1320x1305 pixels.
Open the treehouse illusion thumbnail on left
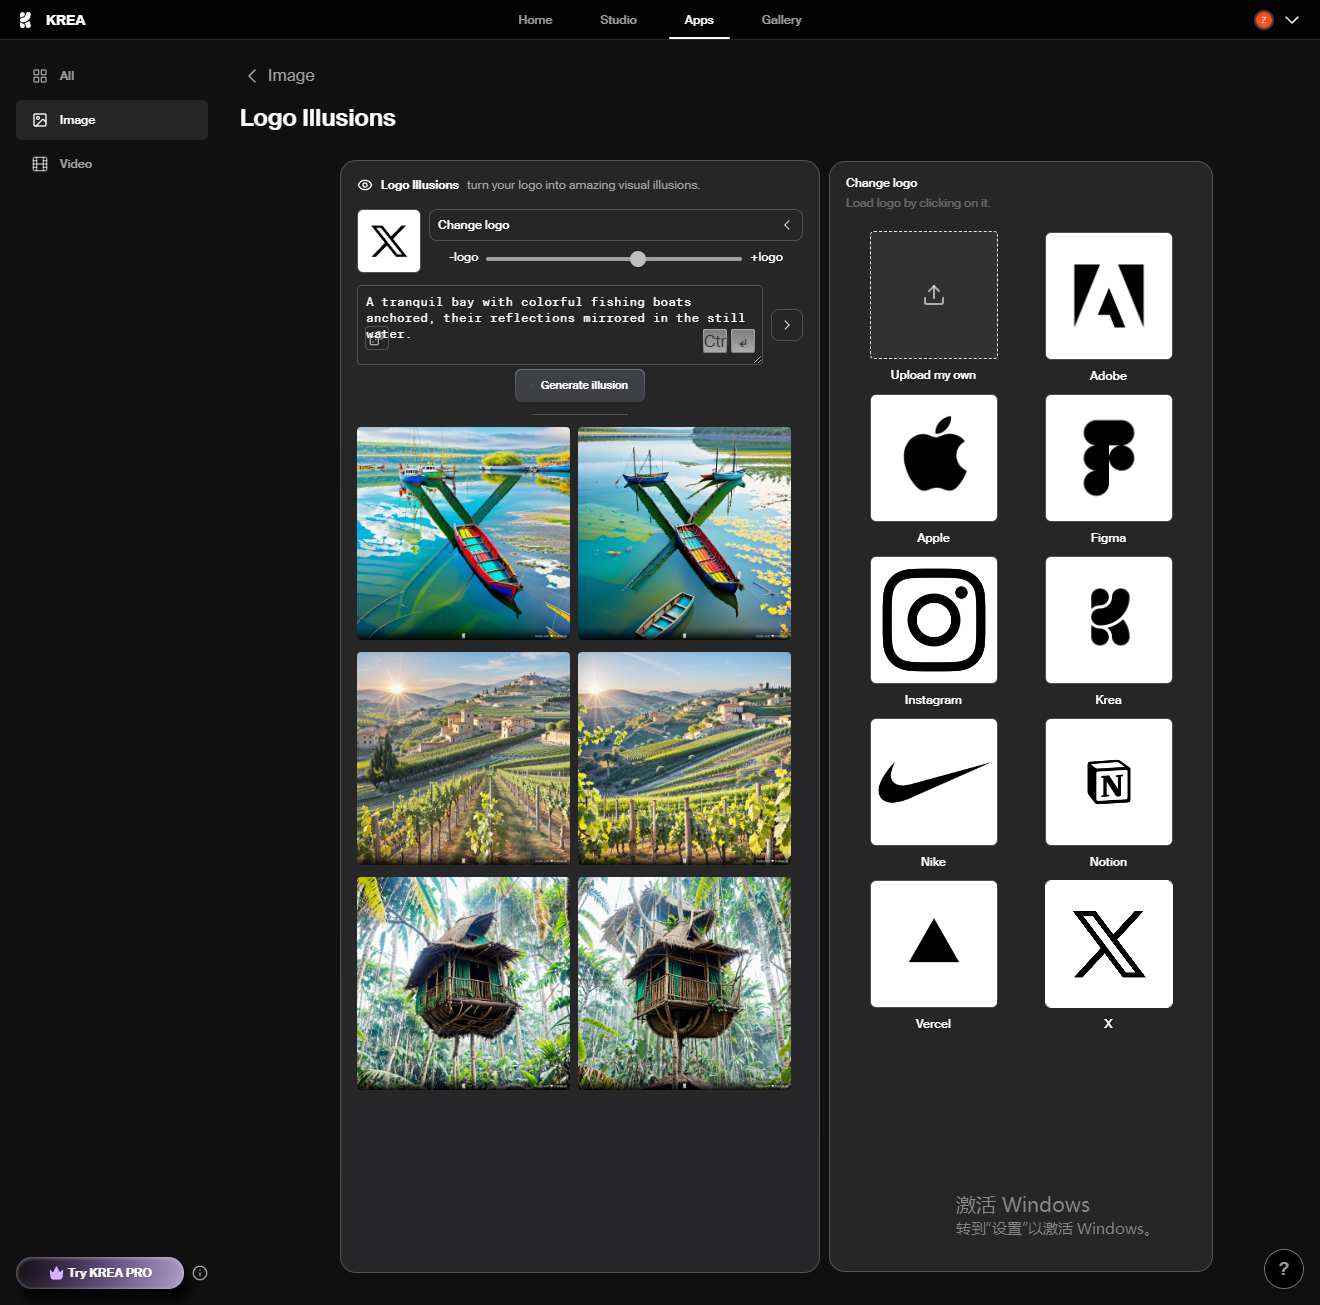463,983
